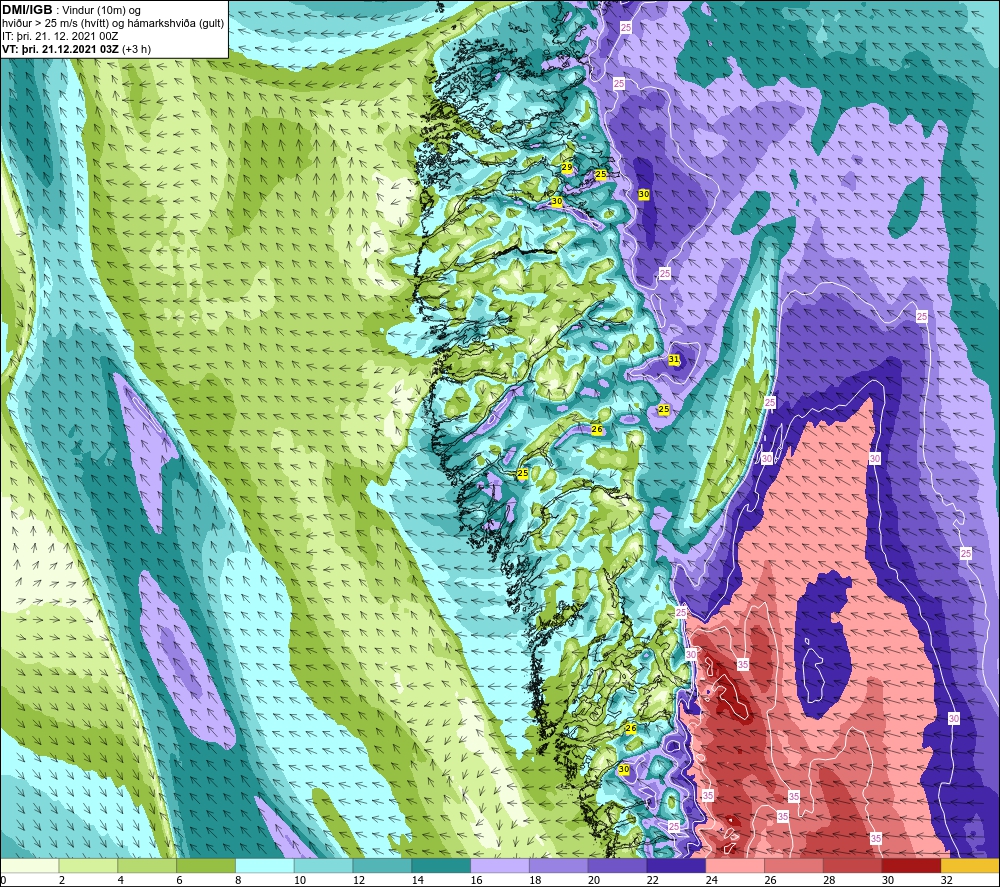Select the pink 24–26 m/s legend swatch
Screen dimensions: 1000x887
coord(735,865)
